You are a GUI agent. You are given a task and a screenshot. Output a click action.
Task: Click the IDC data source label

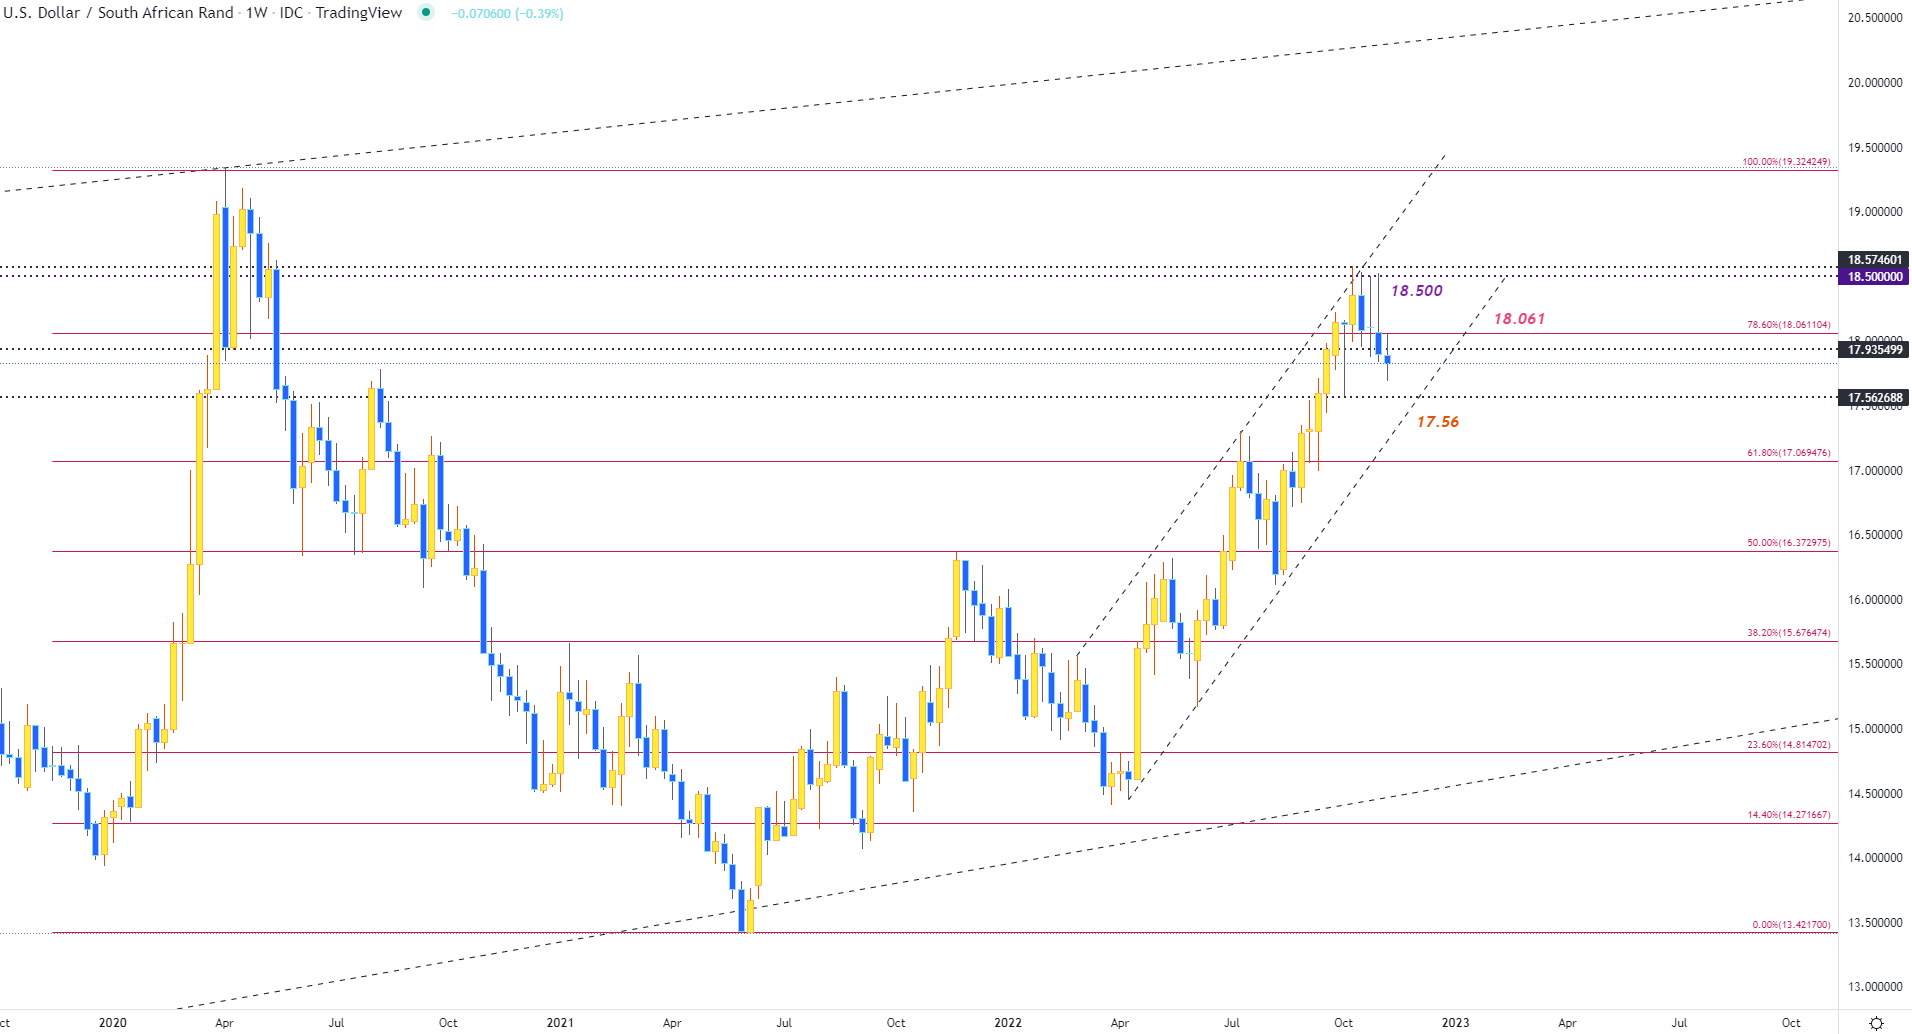point(291,13)
